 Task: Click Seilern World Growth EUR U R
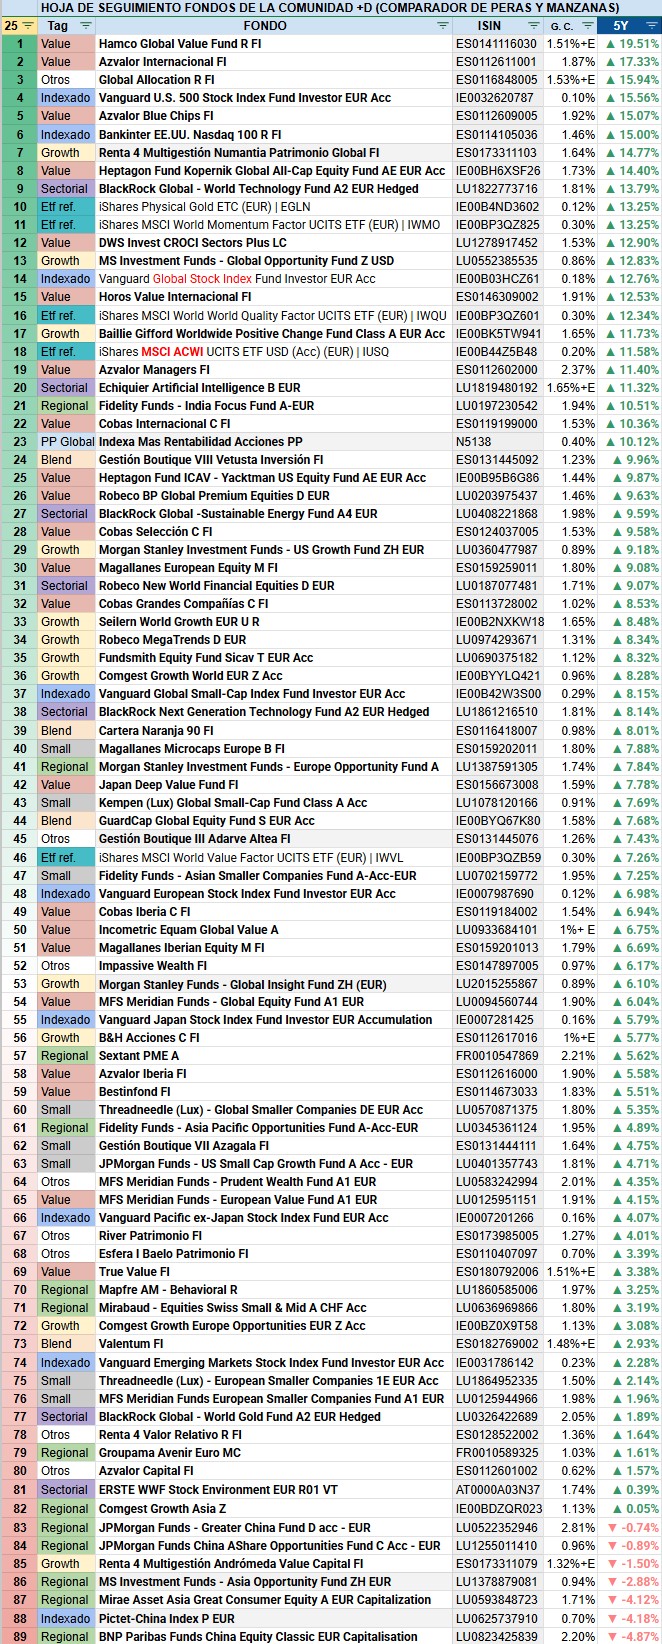pos(274,622)
